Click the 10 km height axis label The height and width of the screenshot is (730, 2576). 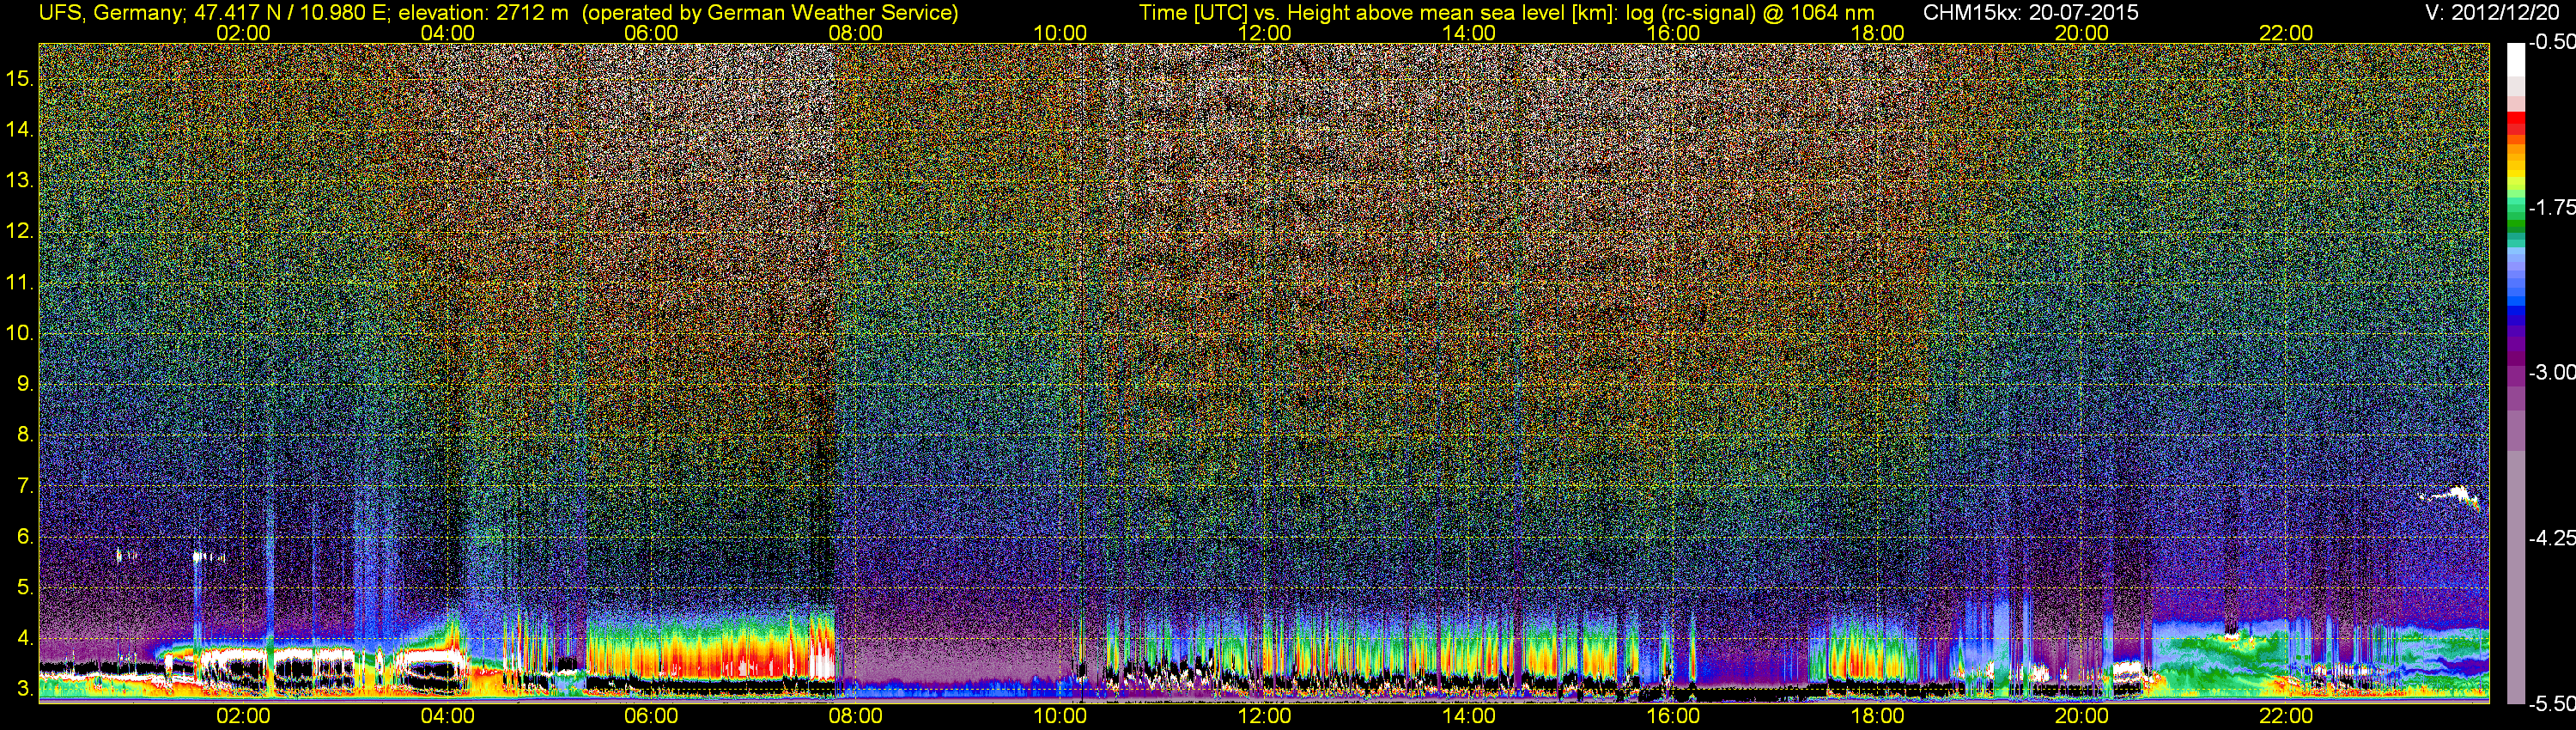pos(19,333)
